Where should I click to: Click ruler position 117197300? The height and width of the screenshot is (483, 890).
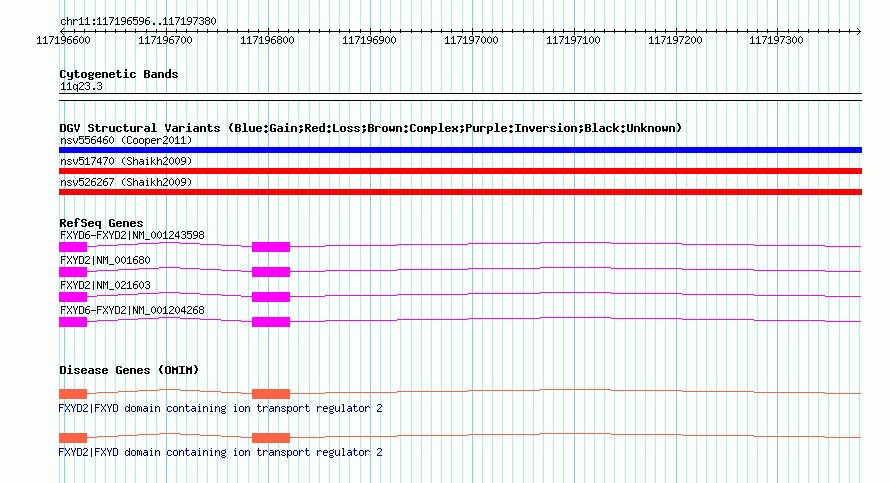click(776, 40)
